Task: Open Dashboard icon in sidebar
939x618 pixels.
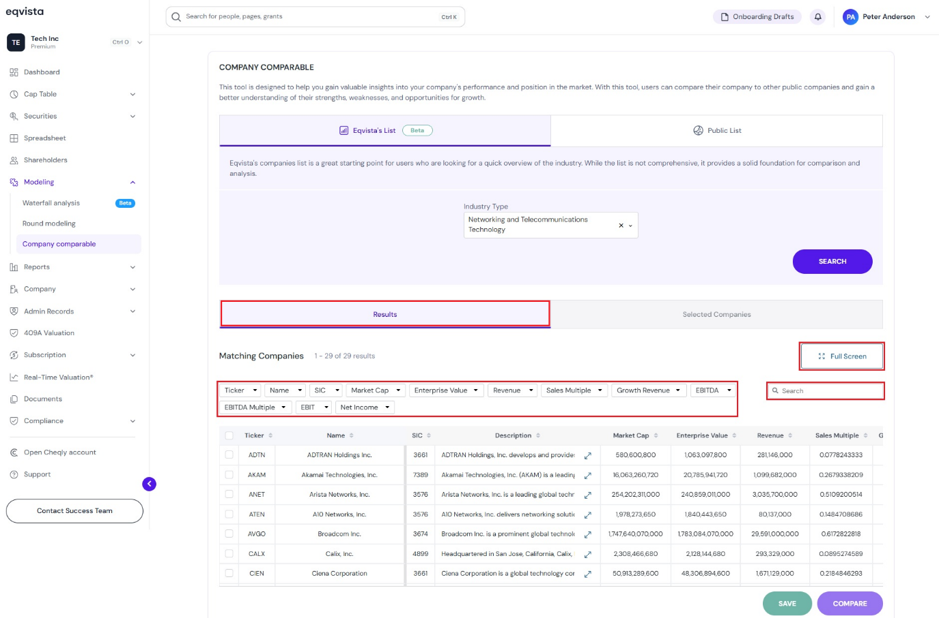Action: tap(14, 72)
